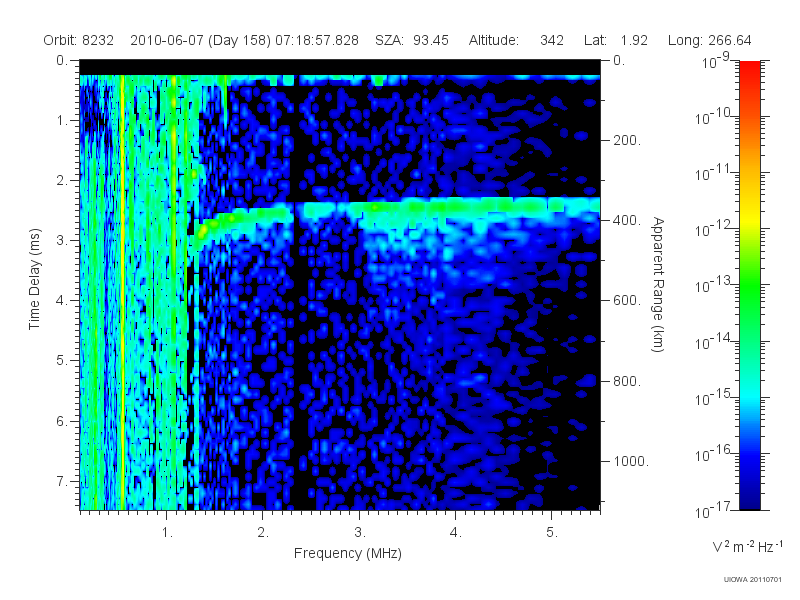Click the horizontal echo trace near 4 MHz

click(x=456, y=207)
